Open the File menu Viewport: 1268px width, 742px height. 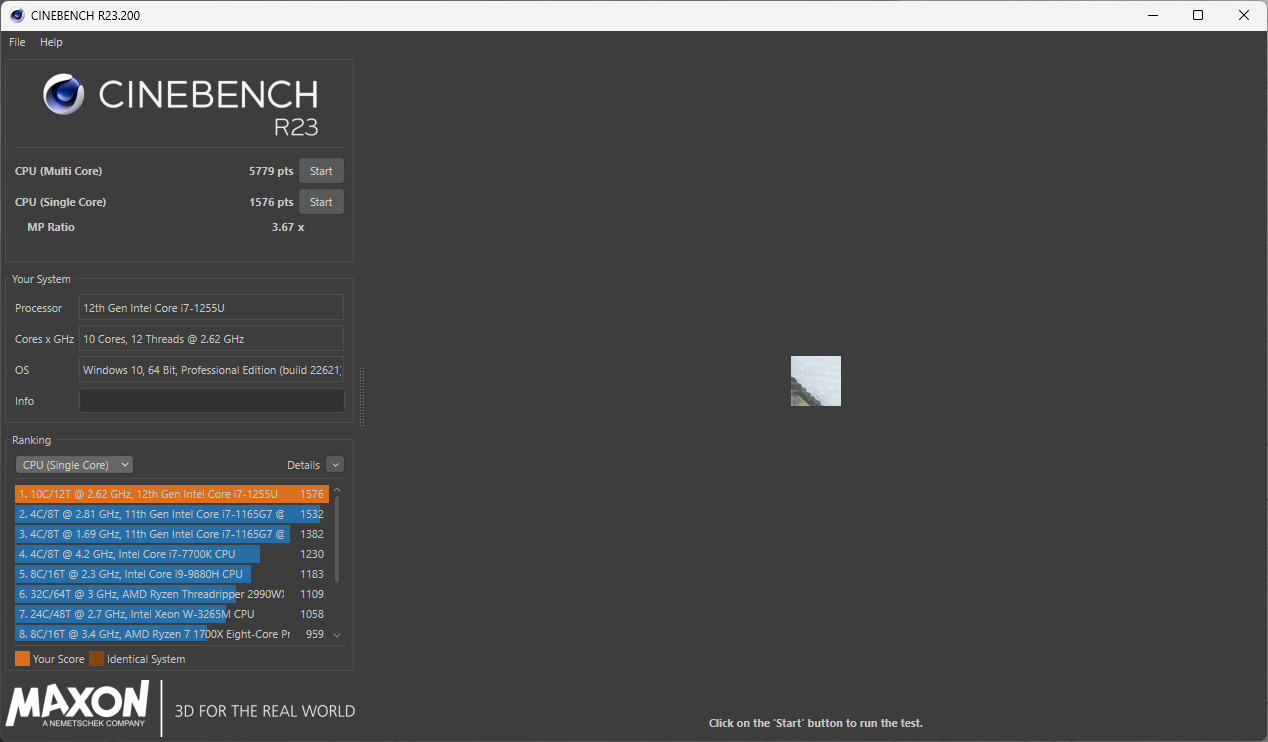coord(17,42)
